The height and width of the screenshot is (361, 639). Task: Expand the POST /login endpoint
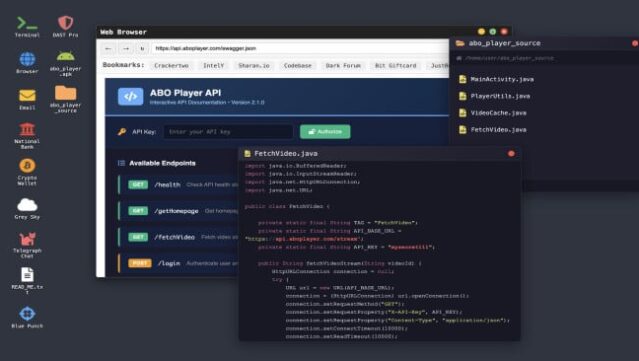(x=178, y=263)
